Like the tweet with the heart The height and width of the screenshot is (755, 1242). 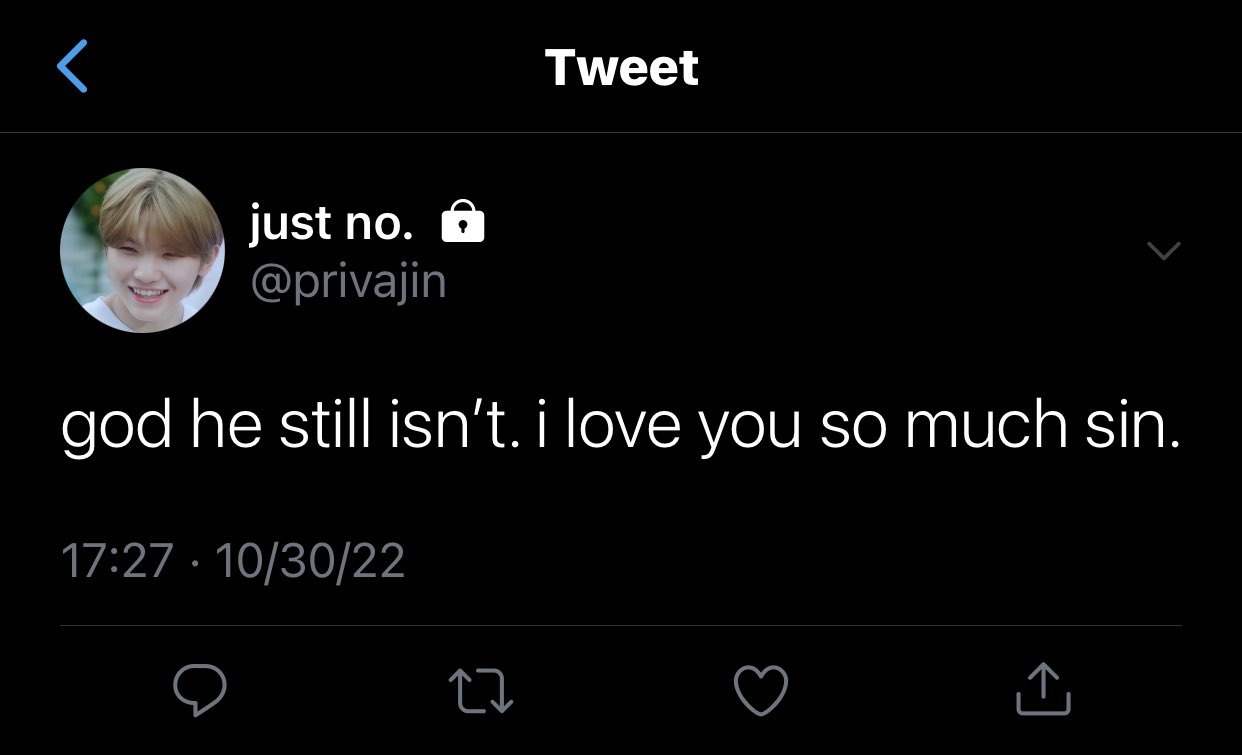click(761, 690)
